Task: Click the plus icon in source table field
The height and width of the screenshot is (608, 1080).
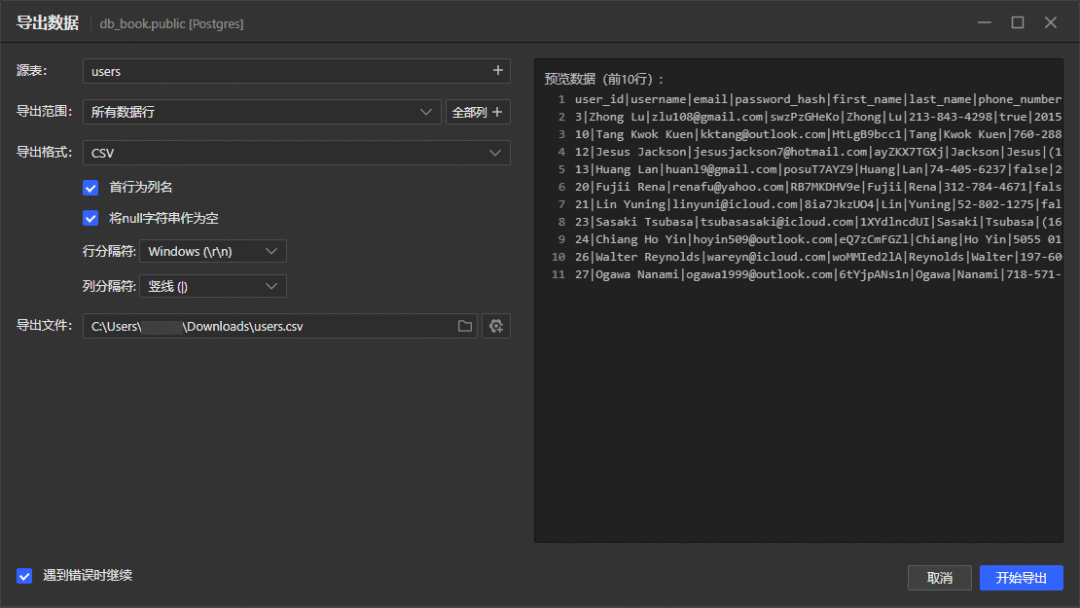Action: tap(497, 71)
